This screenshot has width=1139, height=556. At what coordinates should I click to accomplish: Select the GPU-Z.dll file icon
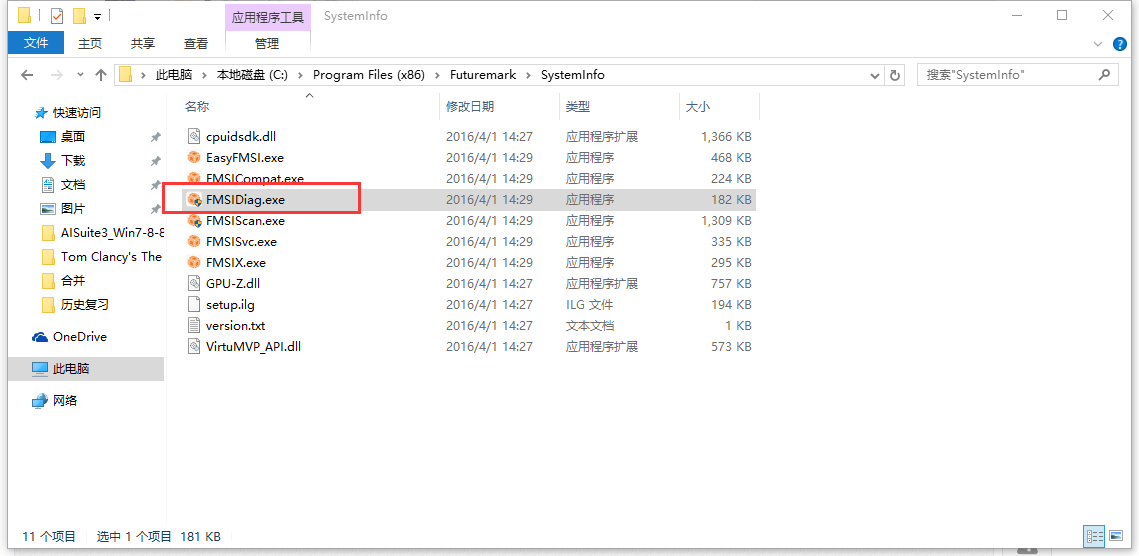(193, 283)
